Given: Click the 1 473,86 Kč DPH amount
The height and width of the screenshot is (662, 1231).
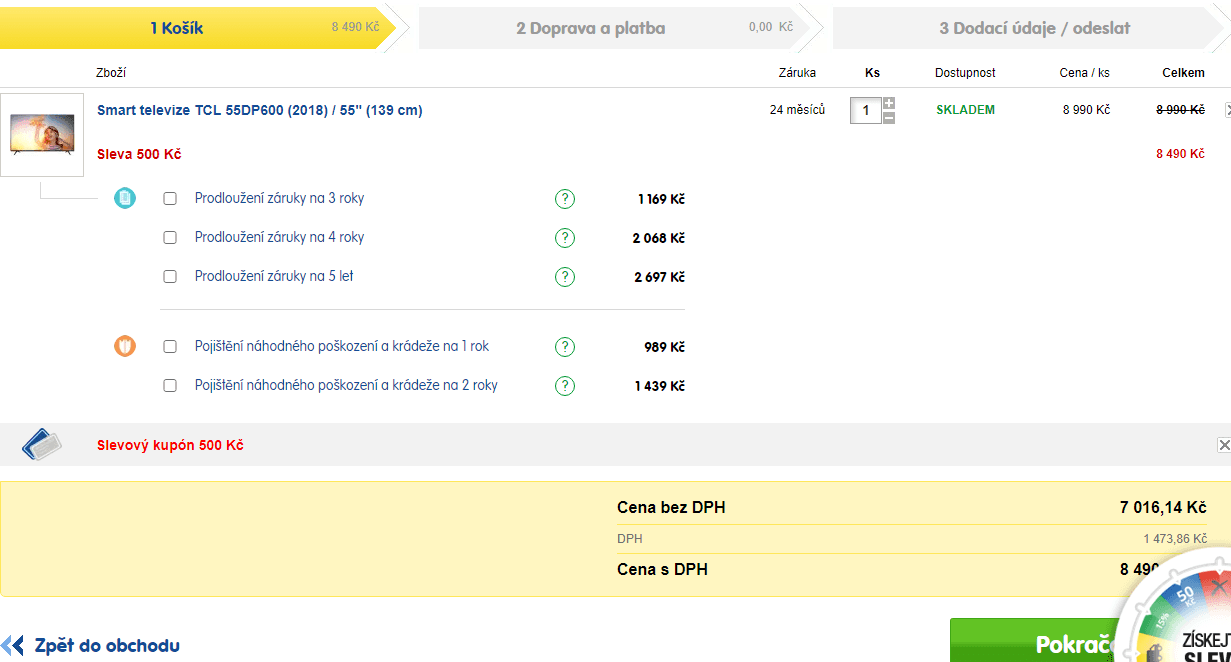Looking at the screenshot, I should (1175, 539).
